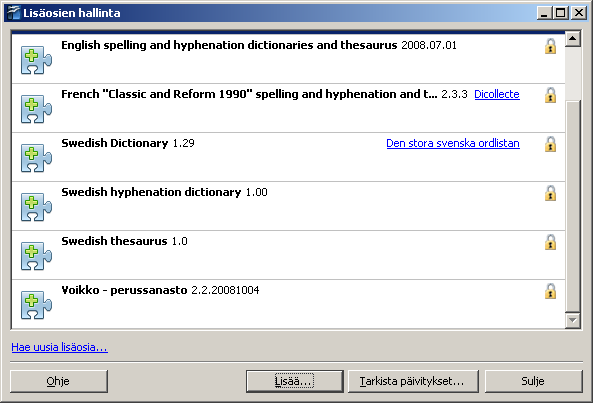Select the Swedish hyphenation dictionary entry title
Screen dimensions: 593x403
point(151,192)
